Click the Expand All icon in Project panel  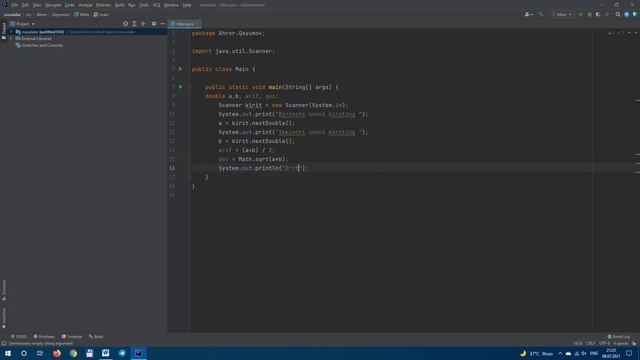(134, 24)
